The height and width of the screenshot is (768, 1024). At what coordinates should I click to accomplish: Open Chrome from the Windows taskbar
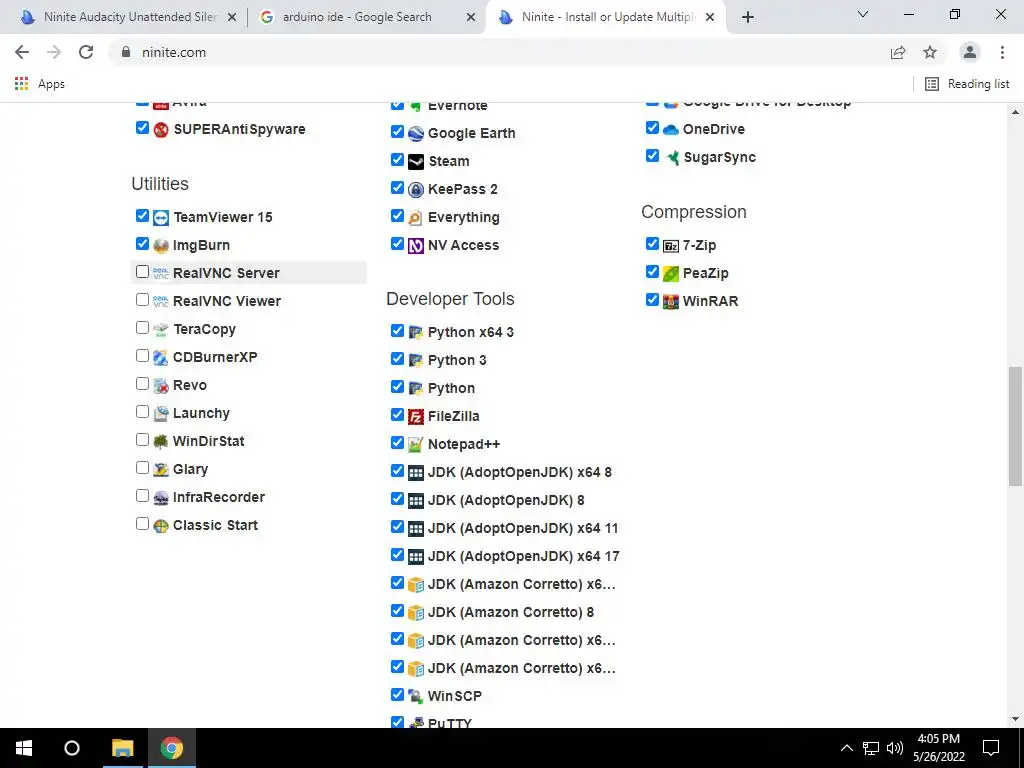click(x=172, y=748)
